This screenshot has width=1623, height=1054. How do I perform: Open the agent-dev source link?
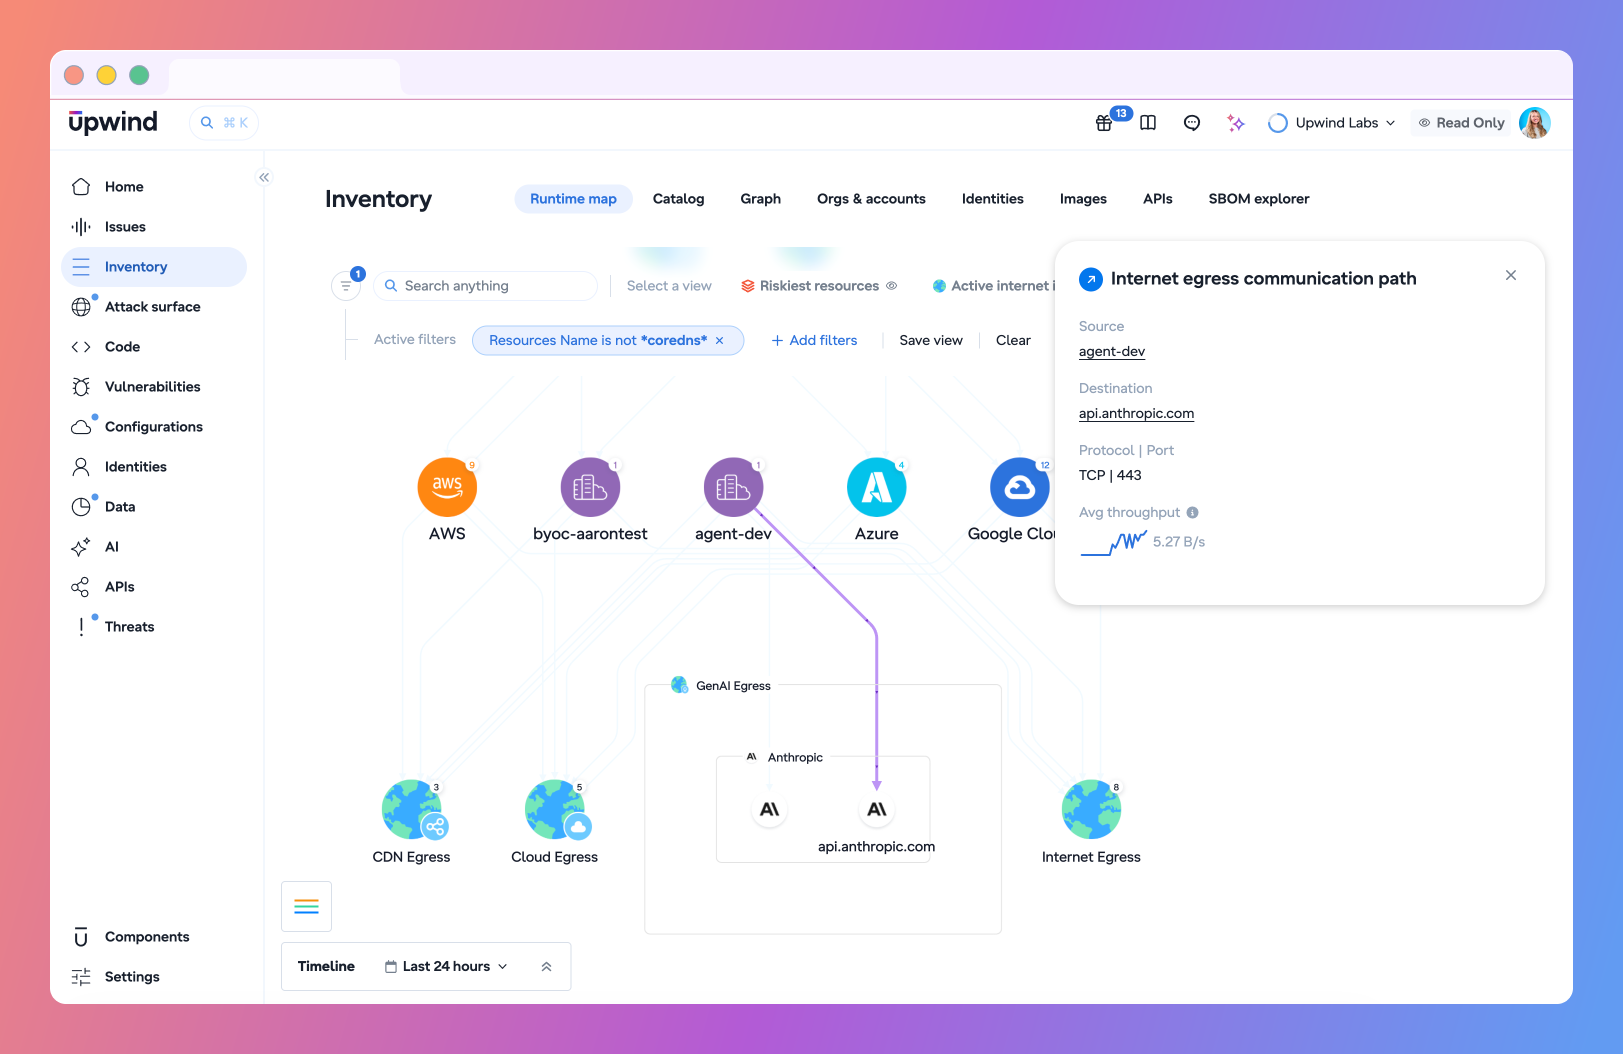pos(1112,352)
